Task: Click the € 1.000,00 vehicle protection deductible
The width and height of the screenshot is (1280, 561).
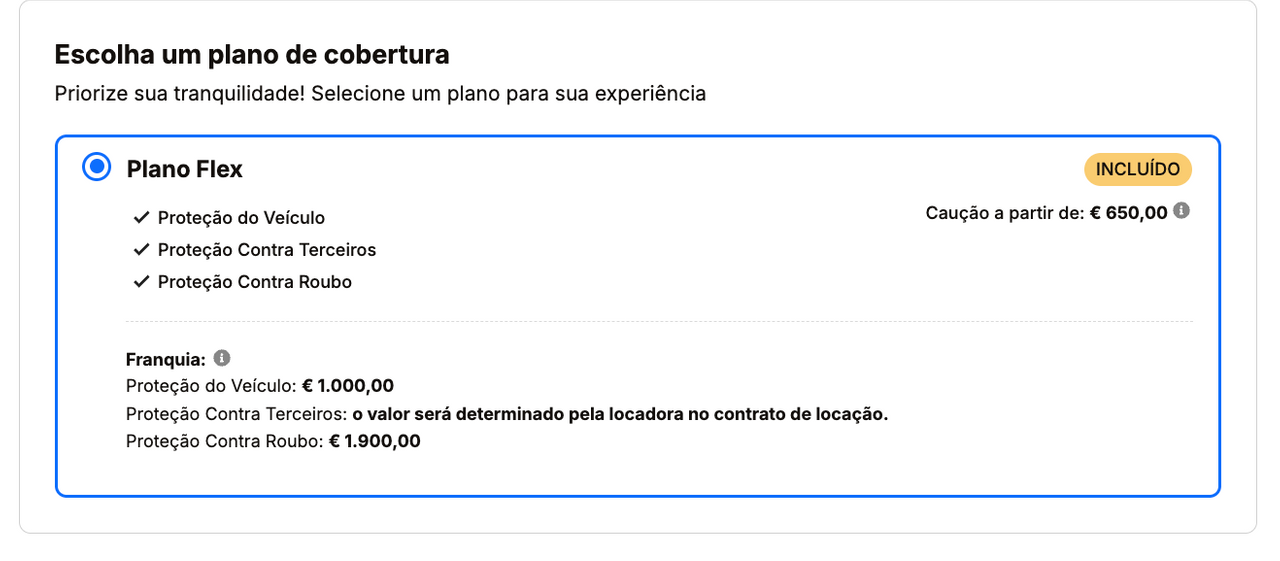Action: pyautogui.click(x=348, y=386)
